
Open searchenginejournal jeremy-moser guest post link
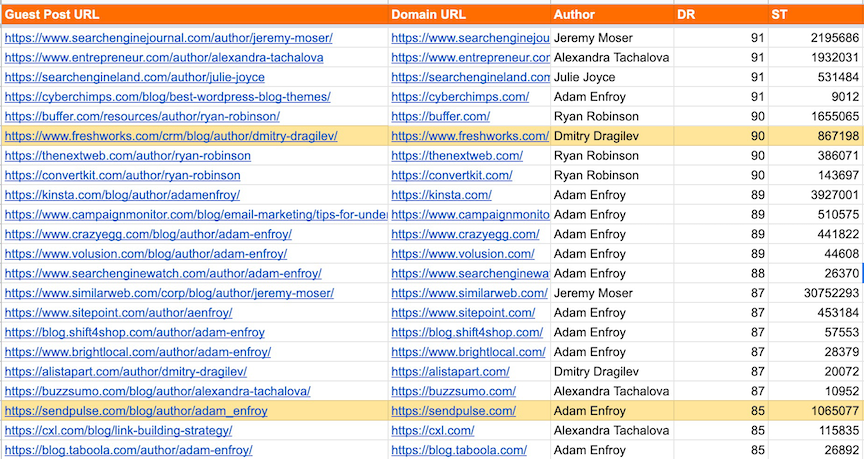(x=169, y=38)
